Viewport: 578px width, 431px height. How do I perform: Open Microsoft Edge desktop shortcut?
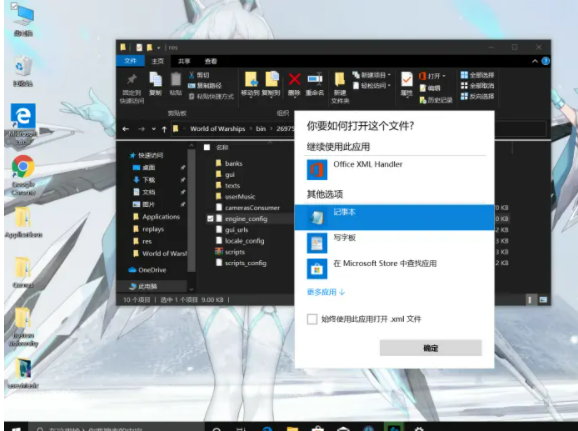point(23,124)
